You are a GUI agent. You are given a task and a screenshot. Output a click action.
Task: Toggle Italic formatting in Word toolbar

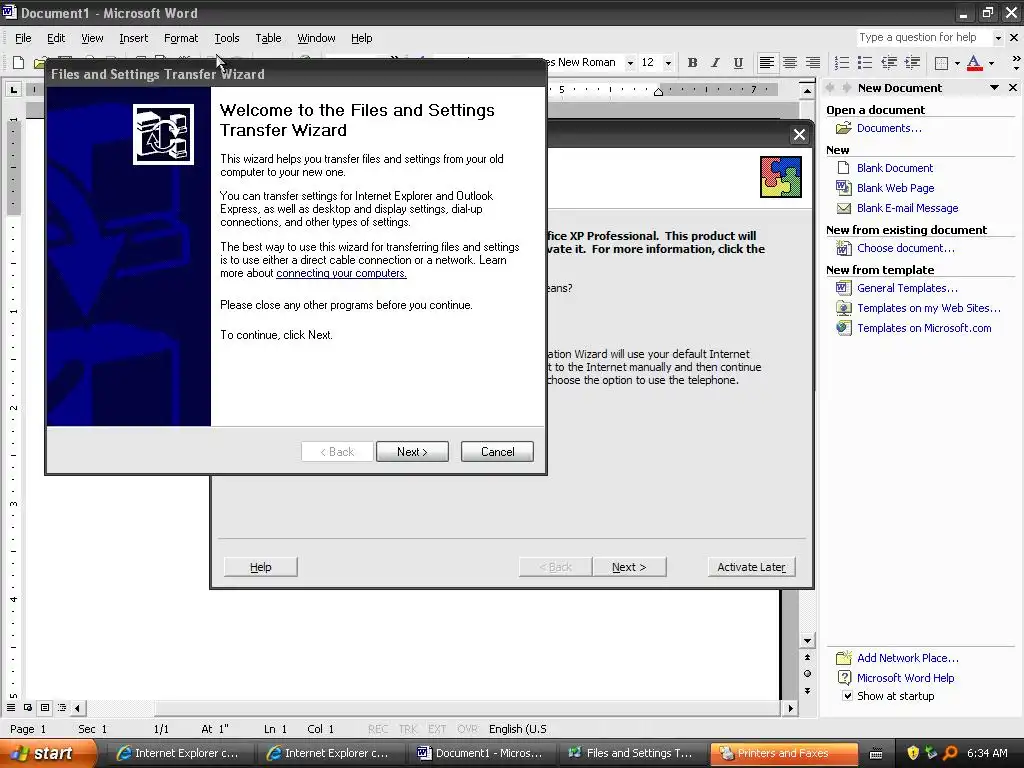[715, 63]
